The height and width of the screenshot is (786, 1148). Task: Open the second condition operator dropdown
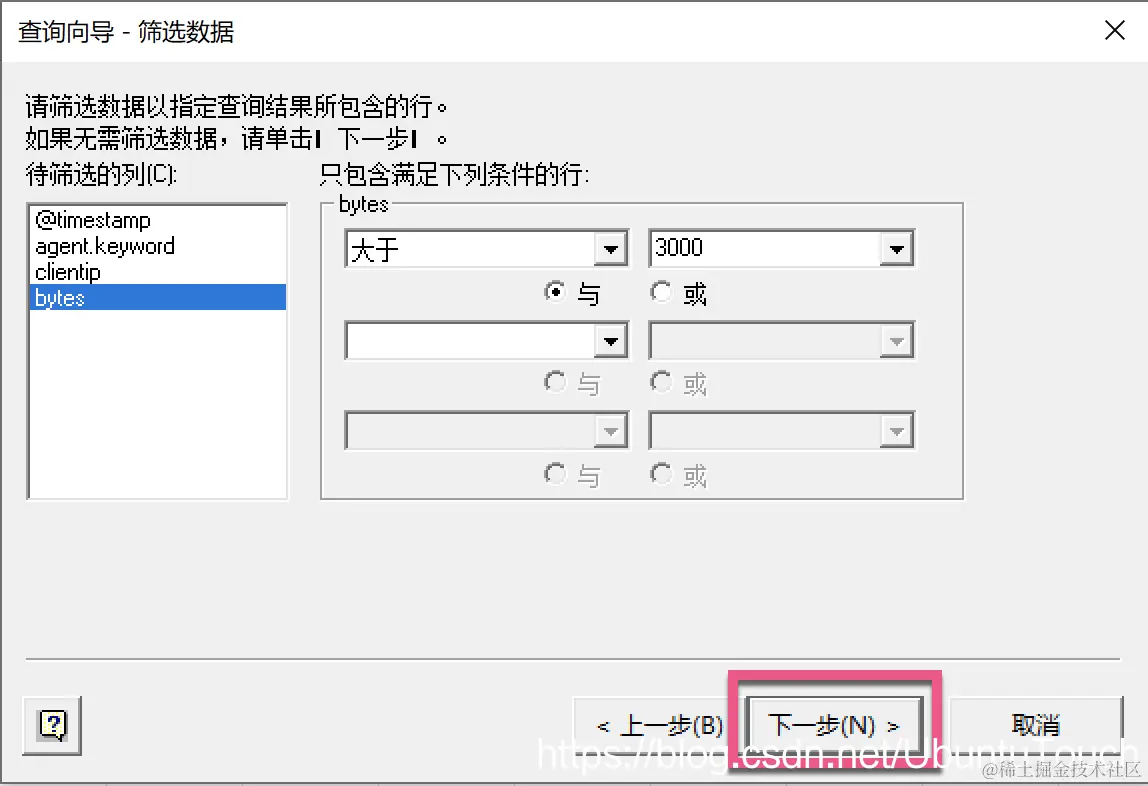(x=611, y=340)
